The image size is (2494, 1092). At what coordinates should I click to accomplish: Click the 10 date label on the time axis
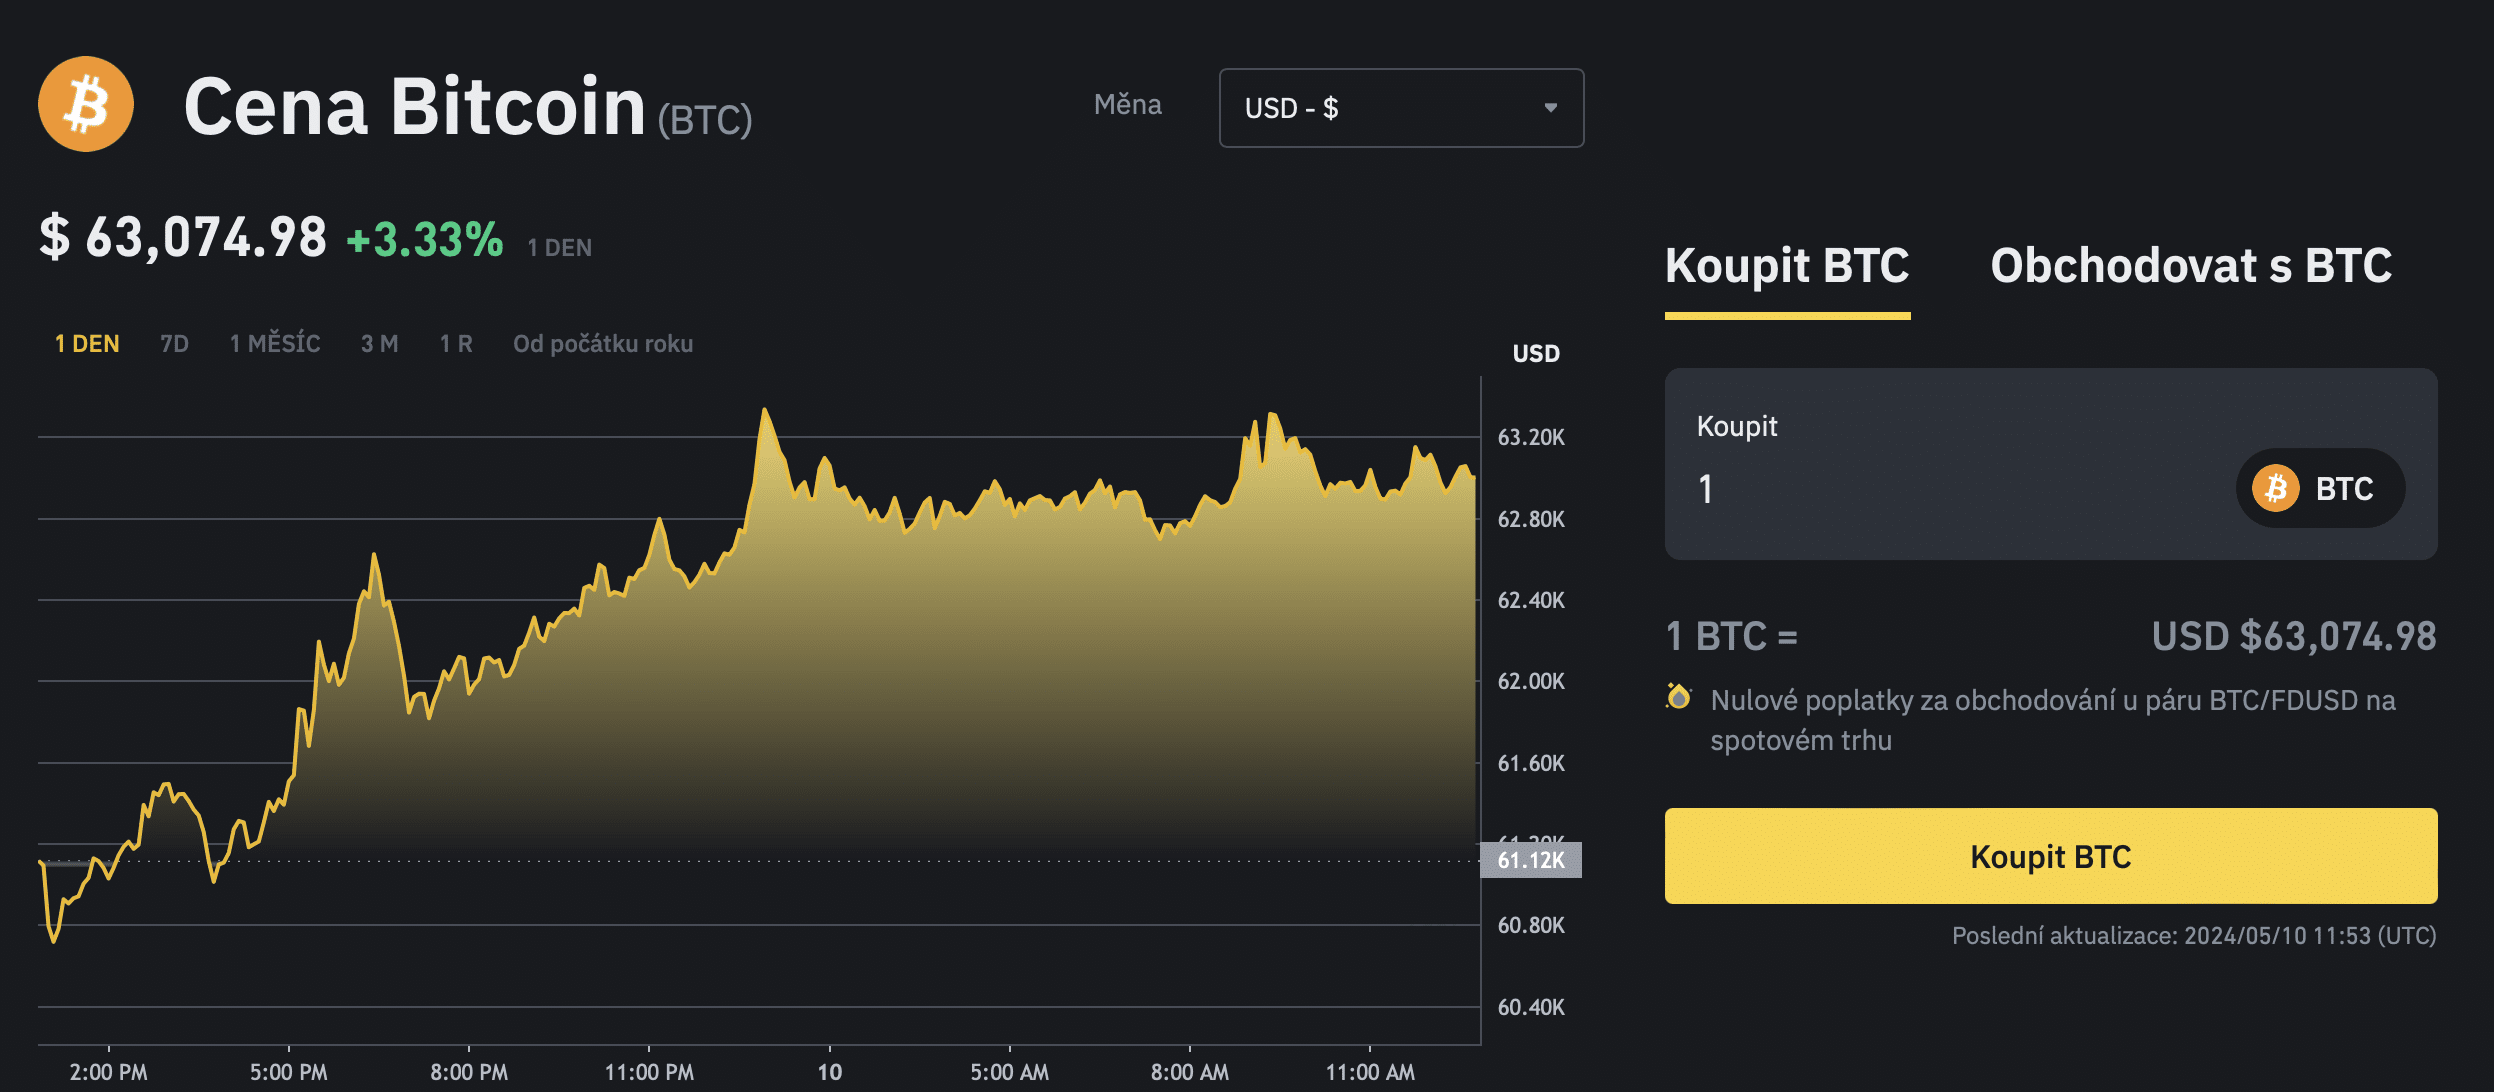(829, 1072)
